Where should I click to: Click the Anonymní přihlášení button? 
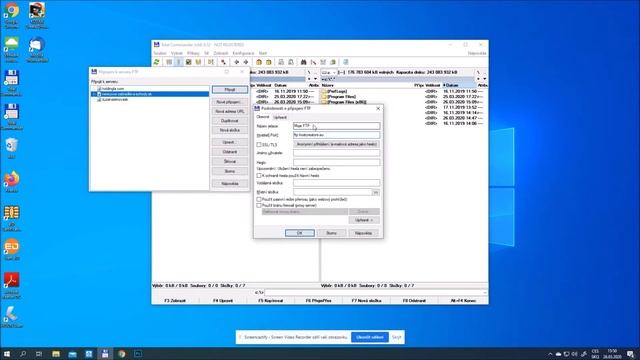pos(336,144)
